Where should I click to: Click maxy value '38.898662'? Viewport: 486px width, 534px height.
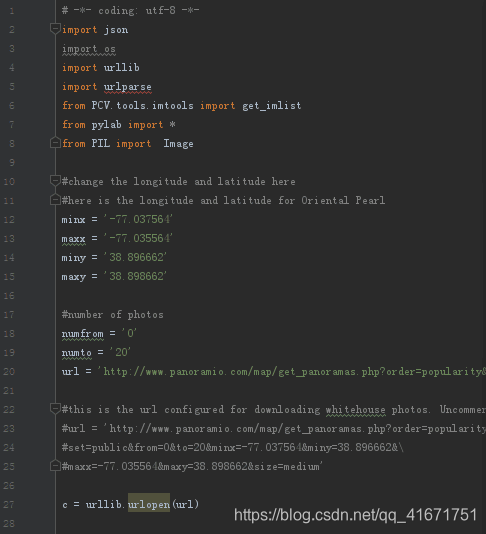135,276
